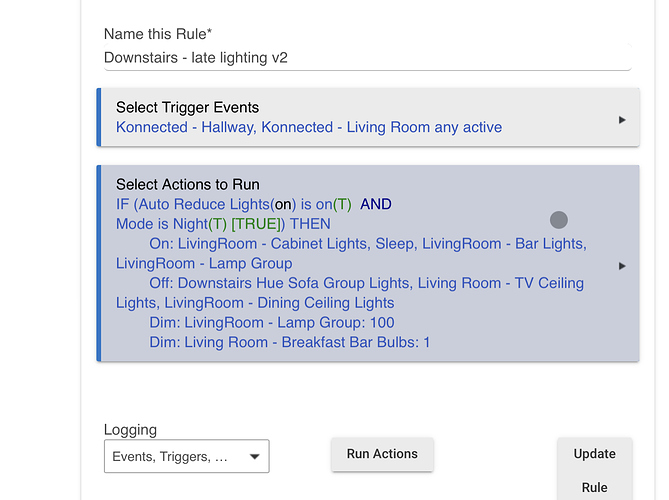This screenshot has width=669, height=500.
Task: Select the Events, Triggers logging option box
Action: (186, 456)
